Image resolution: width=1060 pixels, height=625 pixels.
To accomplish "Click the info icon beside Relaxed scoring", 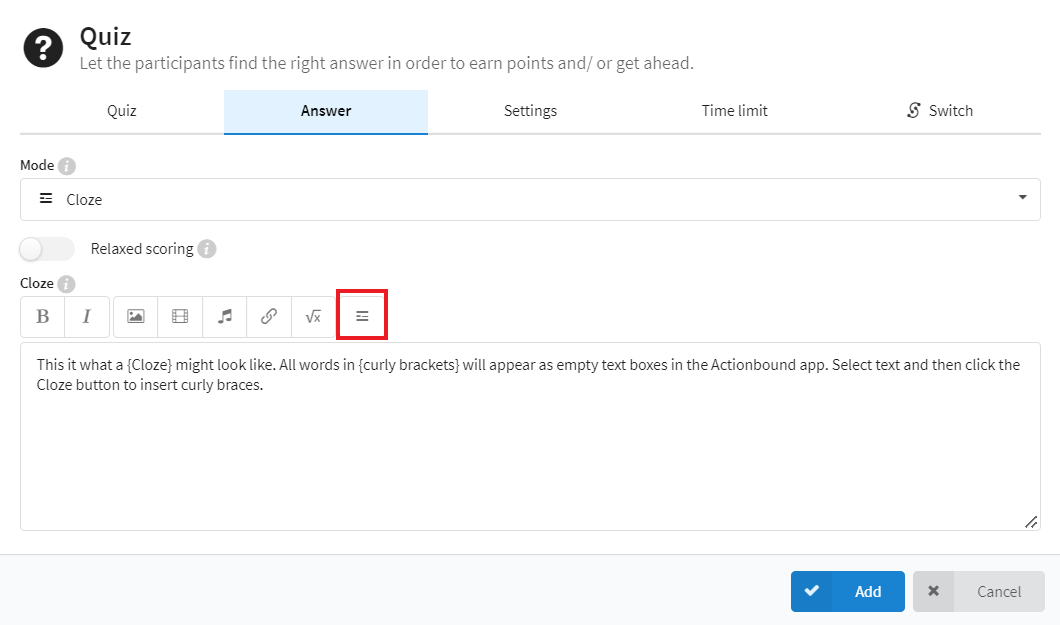I will 207,249.
